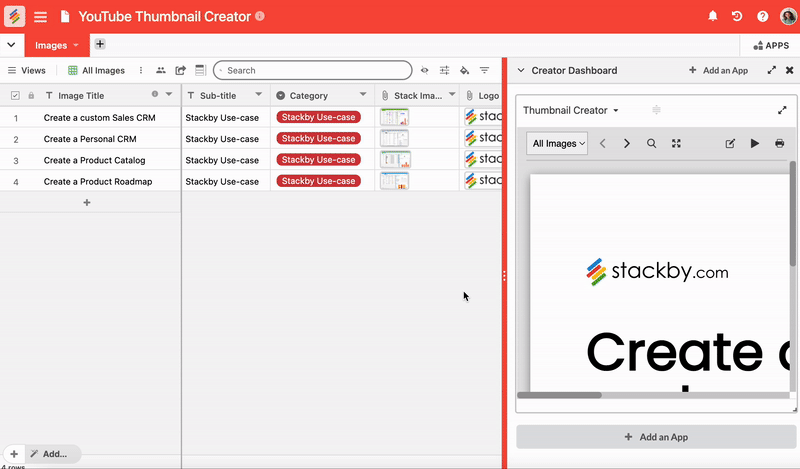Click Add an App at dashboard top
Screen dimensions: 800x469
[718, 70]
